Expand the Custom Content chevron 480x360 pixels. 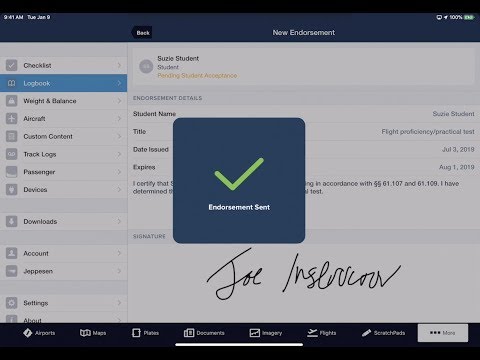pyautogui.click(x=119, y=136)
